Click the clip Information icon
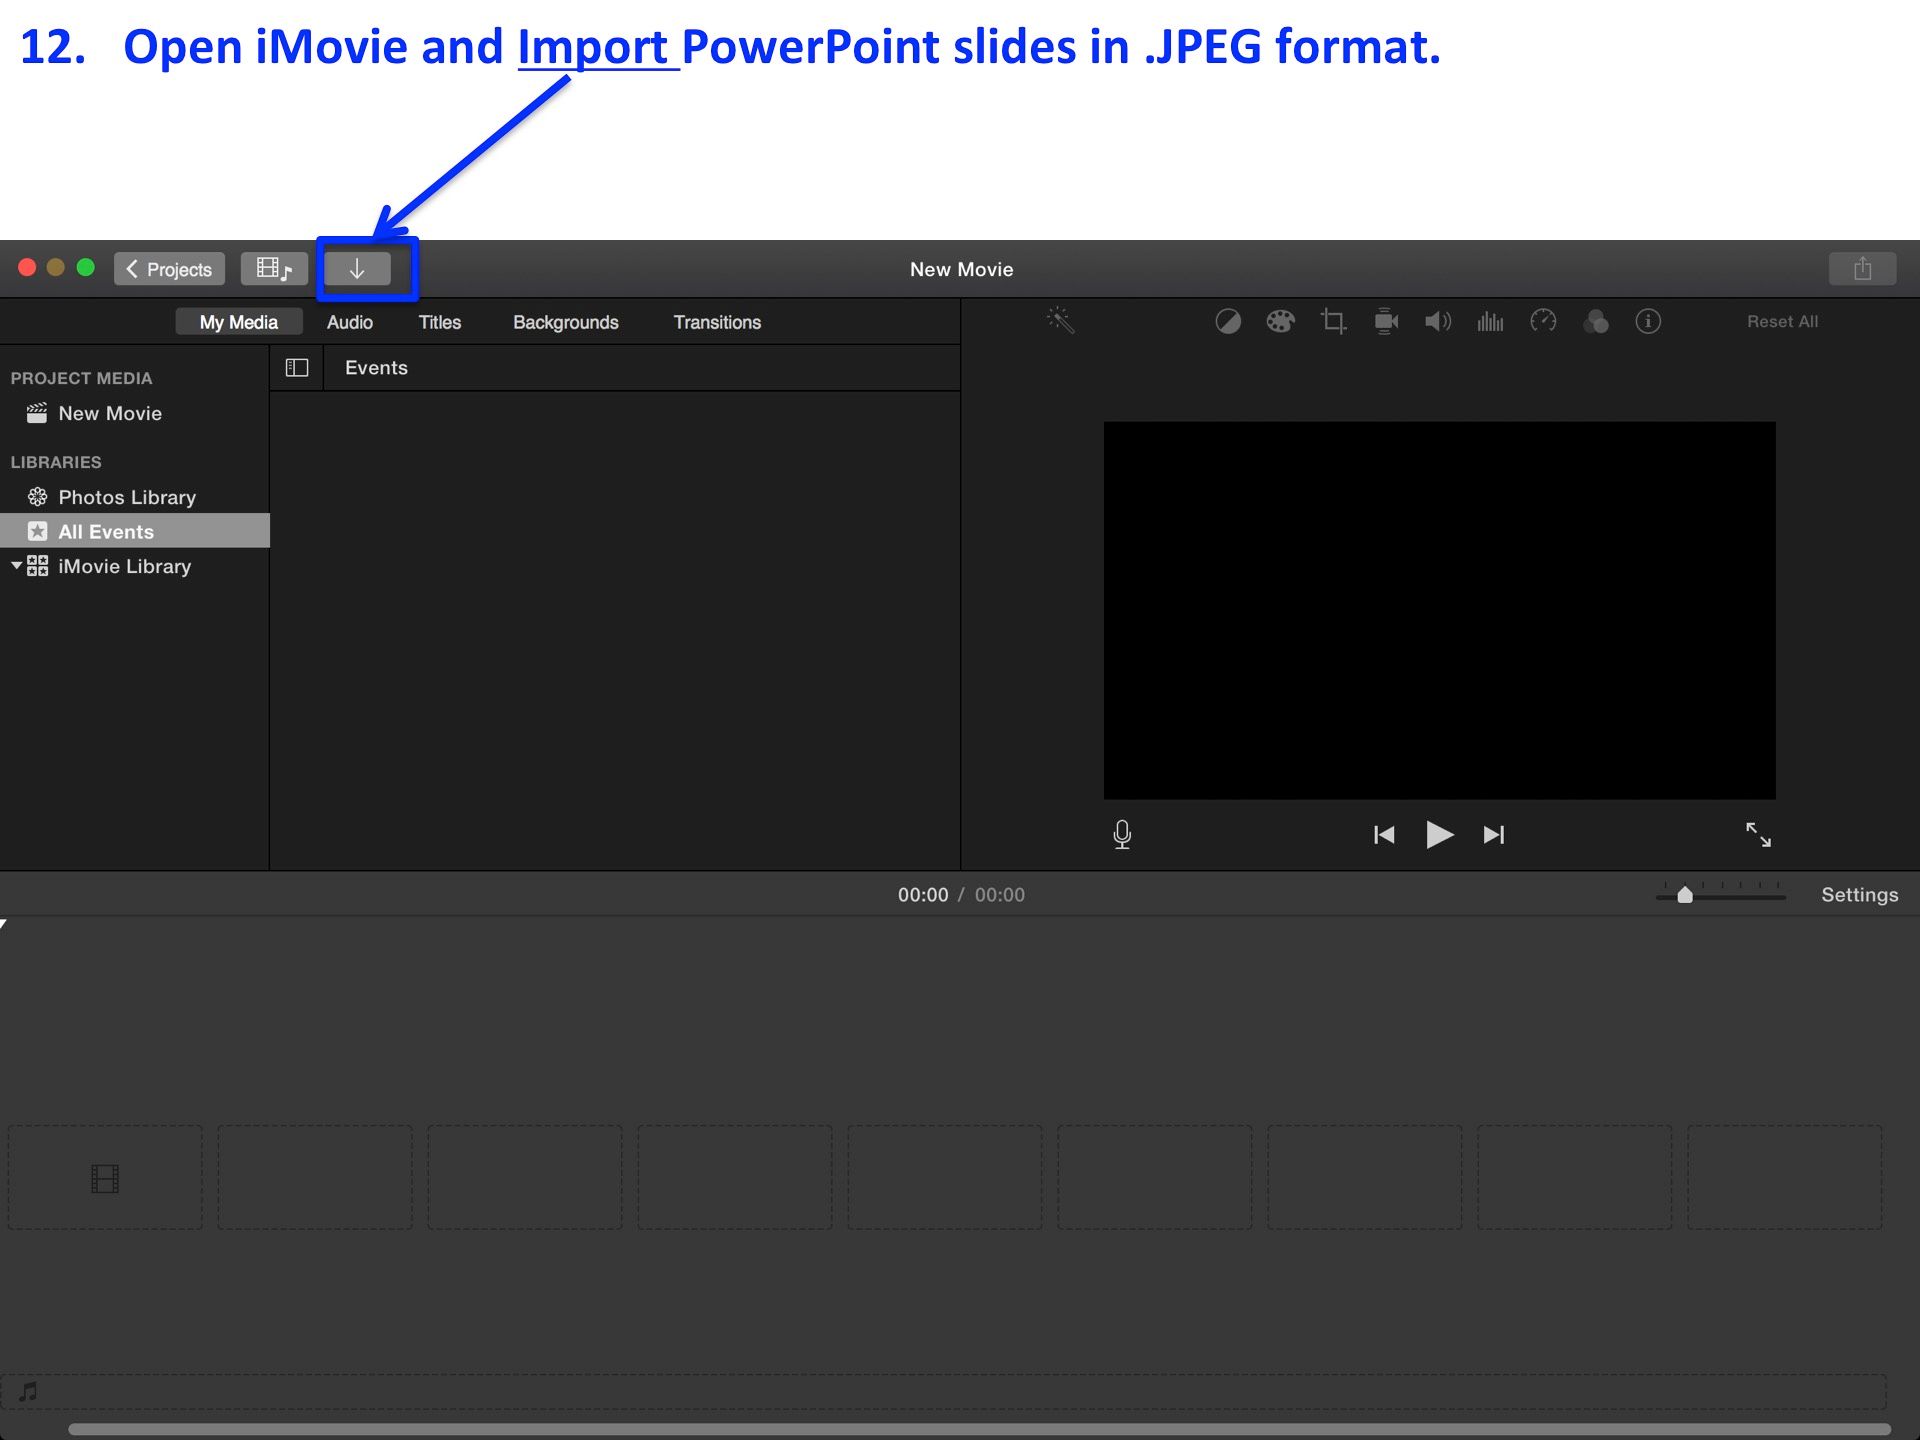 coord(1648,321)
